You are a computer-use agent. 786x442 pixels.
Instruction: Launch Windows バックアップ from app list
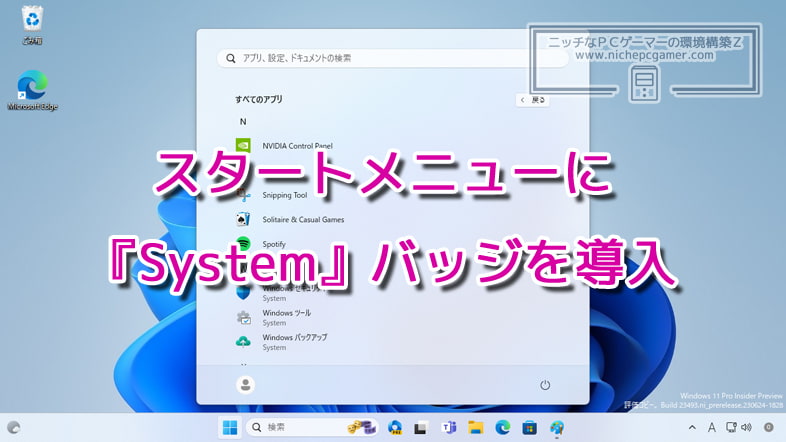(x=281, y=342)
